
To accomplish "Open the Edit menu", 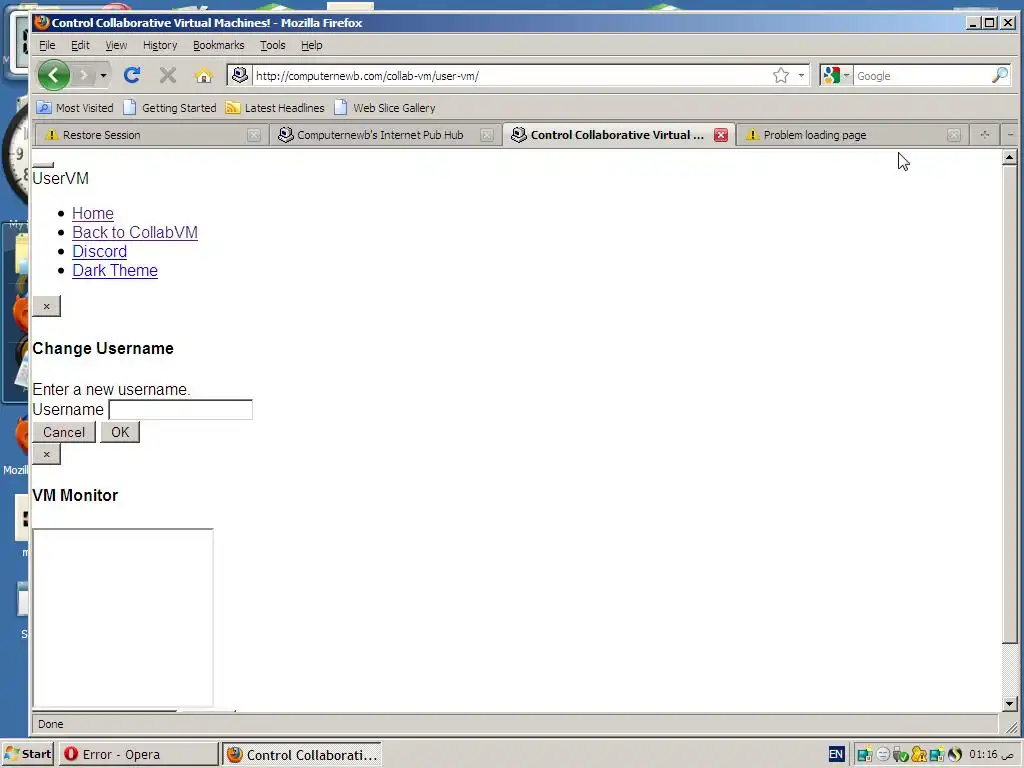I will click(80, 45).
